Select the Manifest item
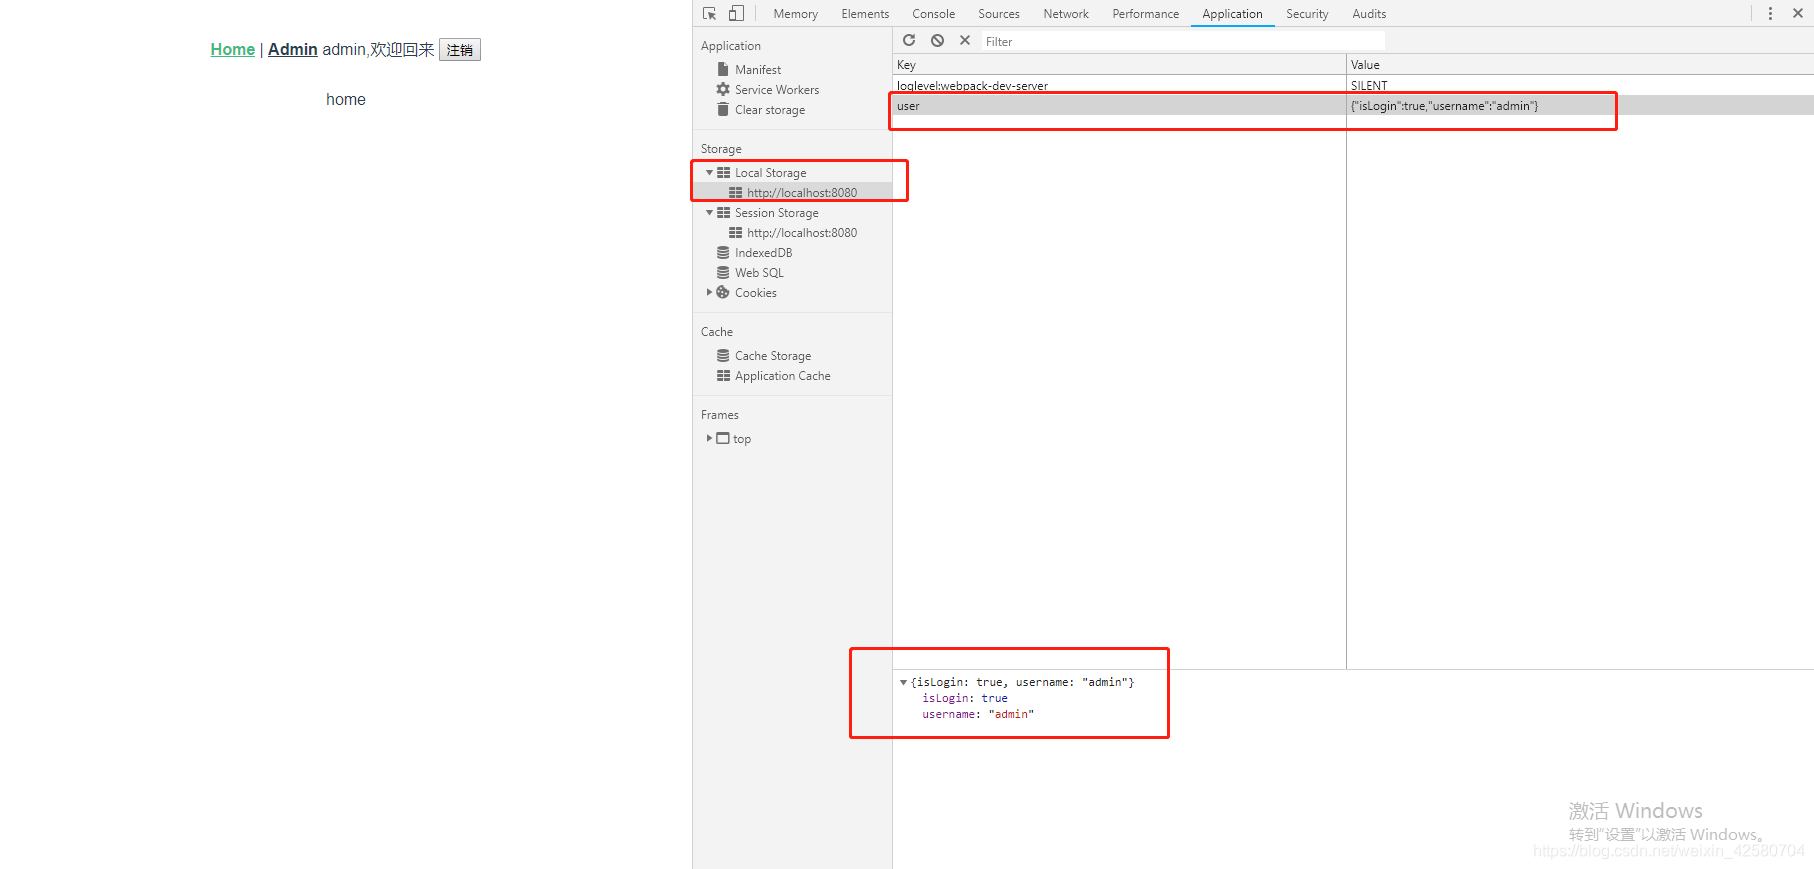The image size is (1814, 869). (758, 69)
